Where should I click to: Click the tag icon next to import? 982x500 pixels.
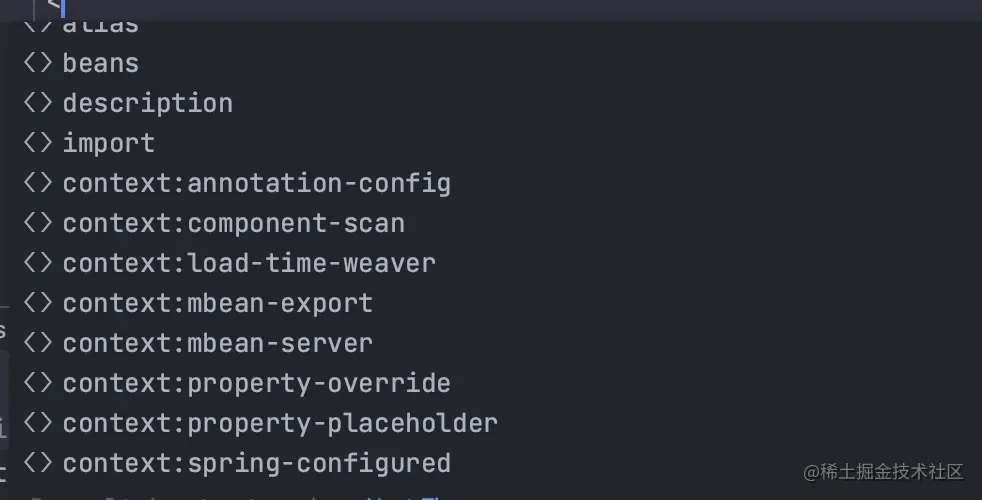coord(37,143)
